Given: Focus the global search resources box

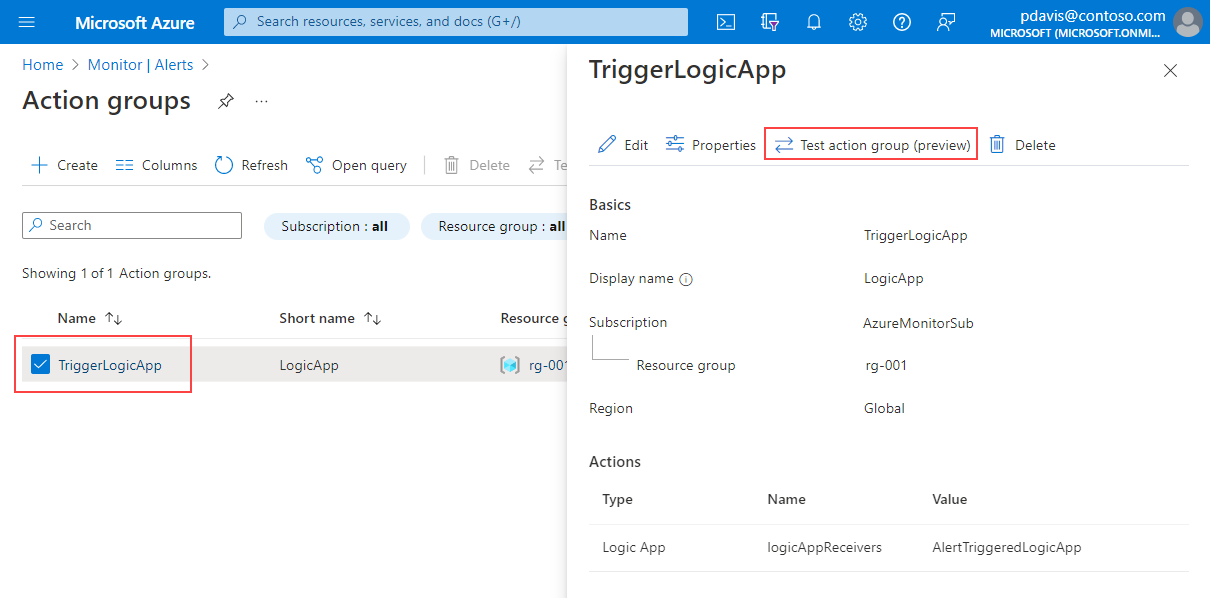Looking at the screenshot, I should click(x=456, y=22).
